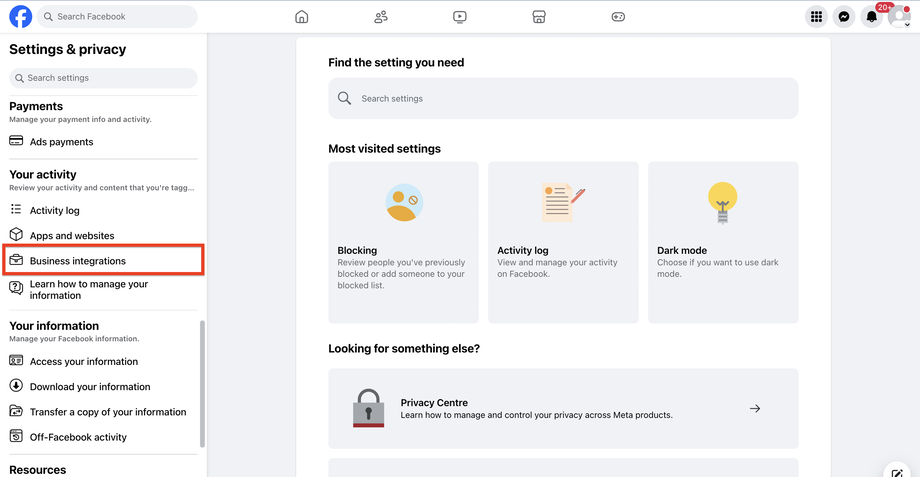
Task: Select Apps and websites
Action: point(71,236)
